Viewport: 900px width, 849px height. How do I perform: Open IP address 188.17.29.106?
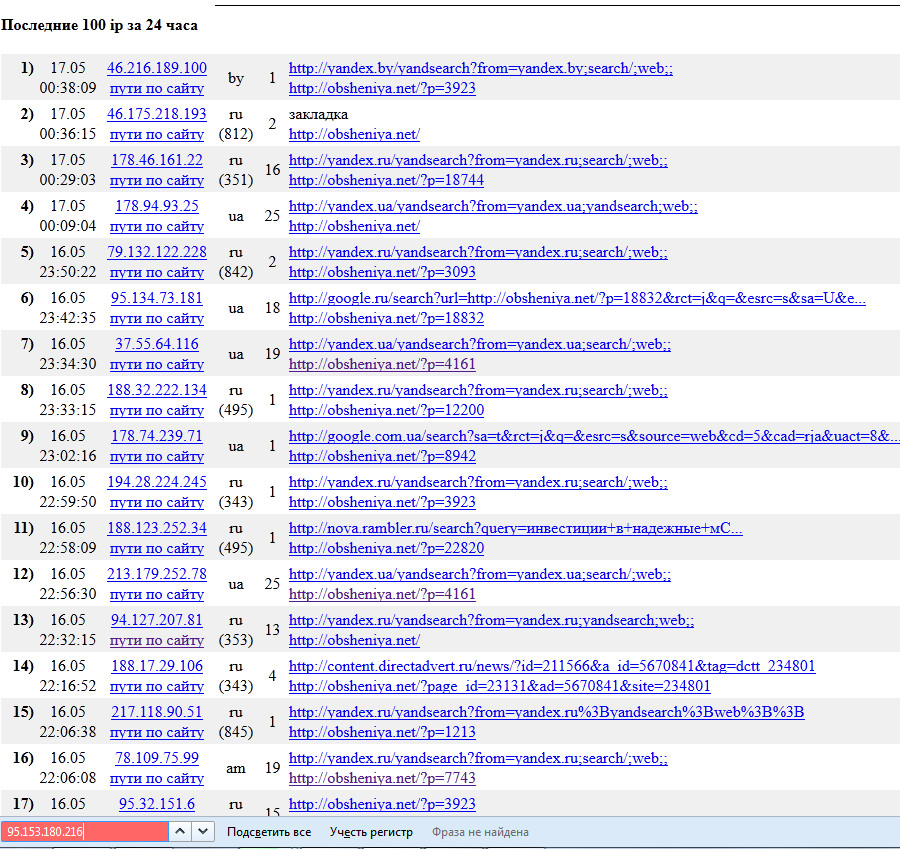157,665
